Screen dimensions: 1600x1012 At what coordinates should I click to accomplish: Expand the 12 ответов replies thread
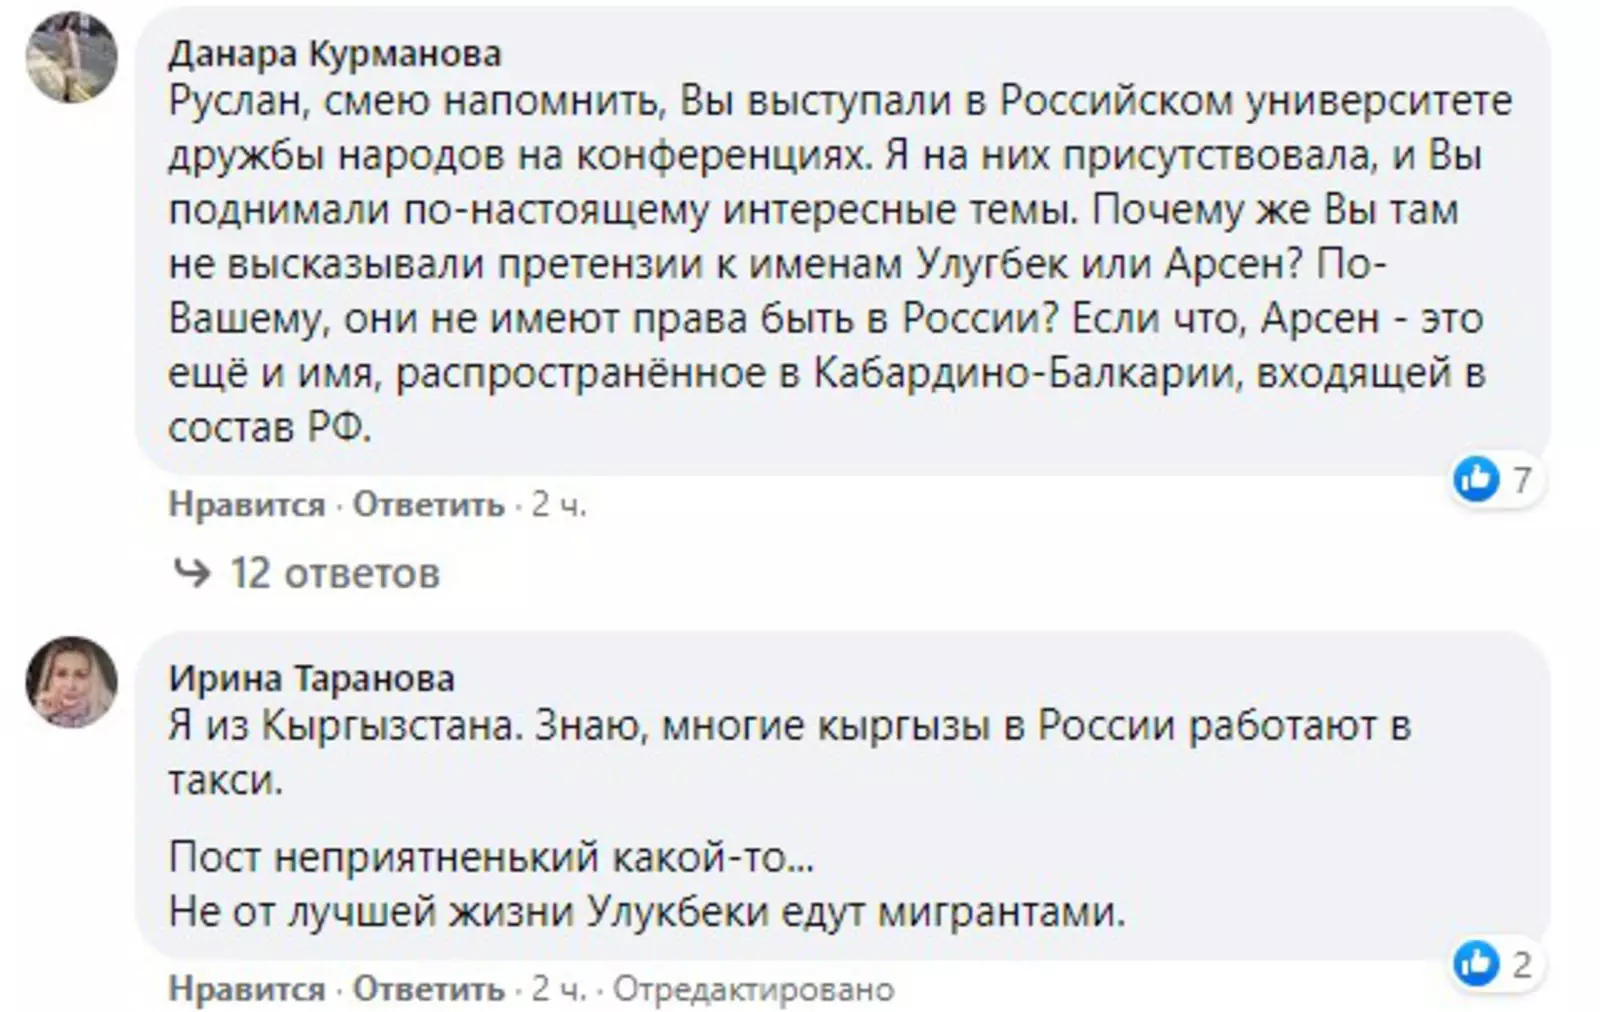point(334,574)
